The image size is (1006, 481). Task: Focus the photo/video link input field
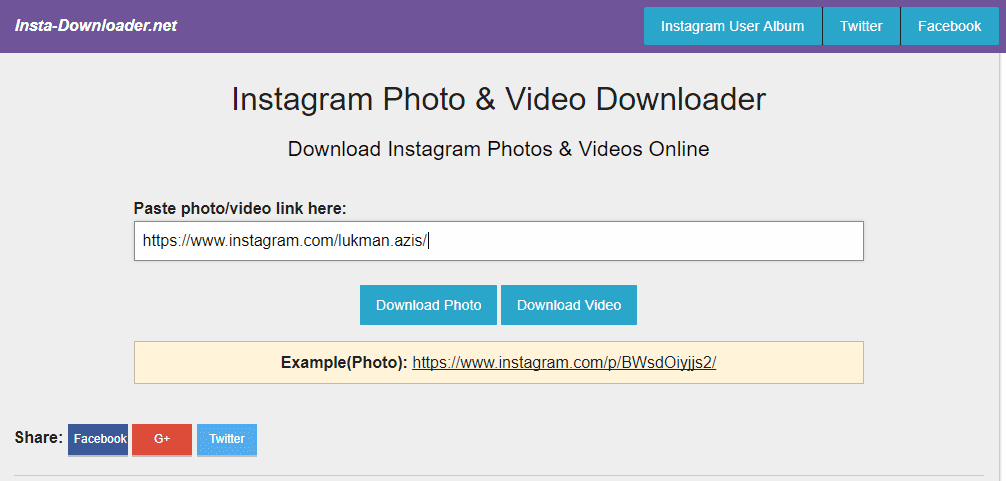point(499,241)
